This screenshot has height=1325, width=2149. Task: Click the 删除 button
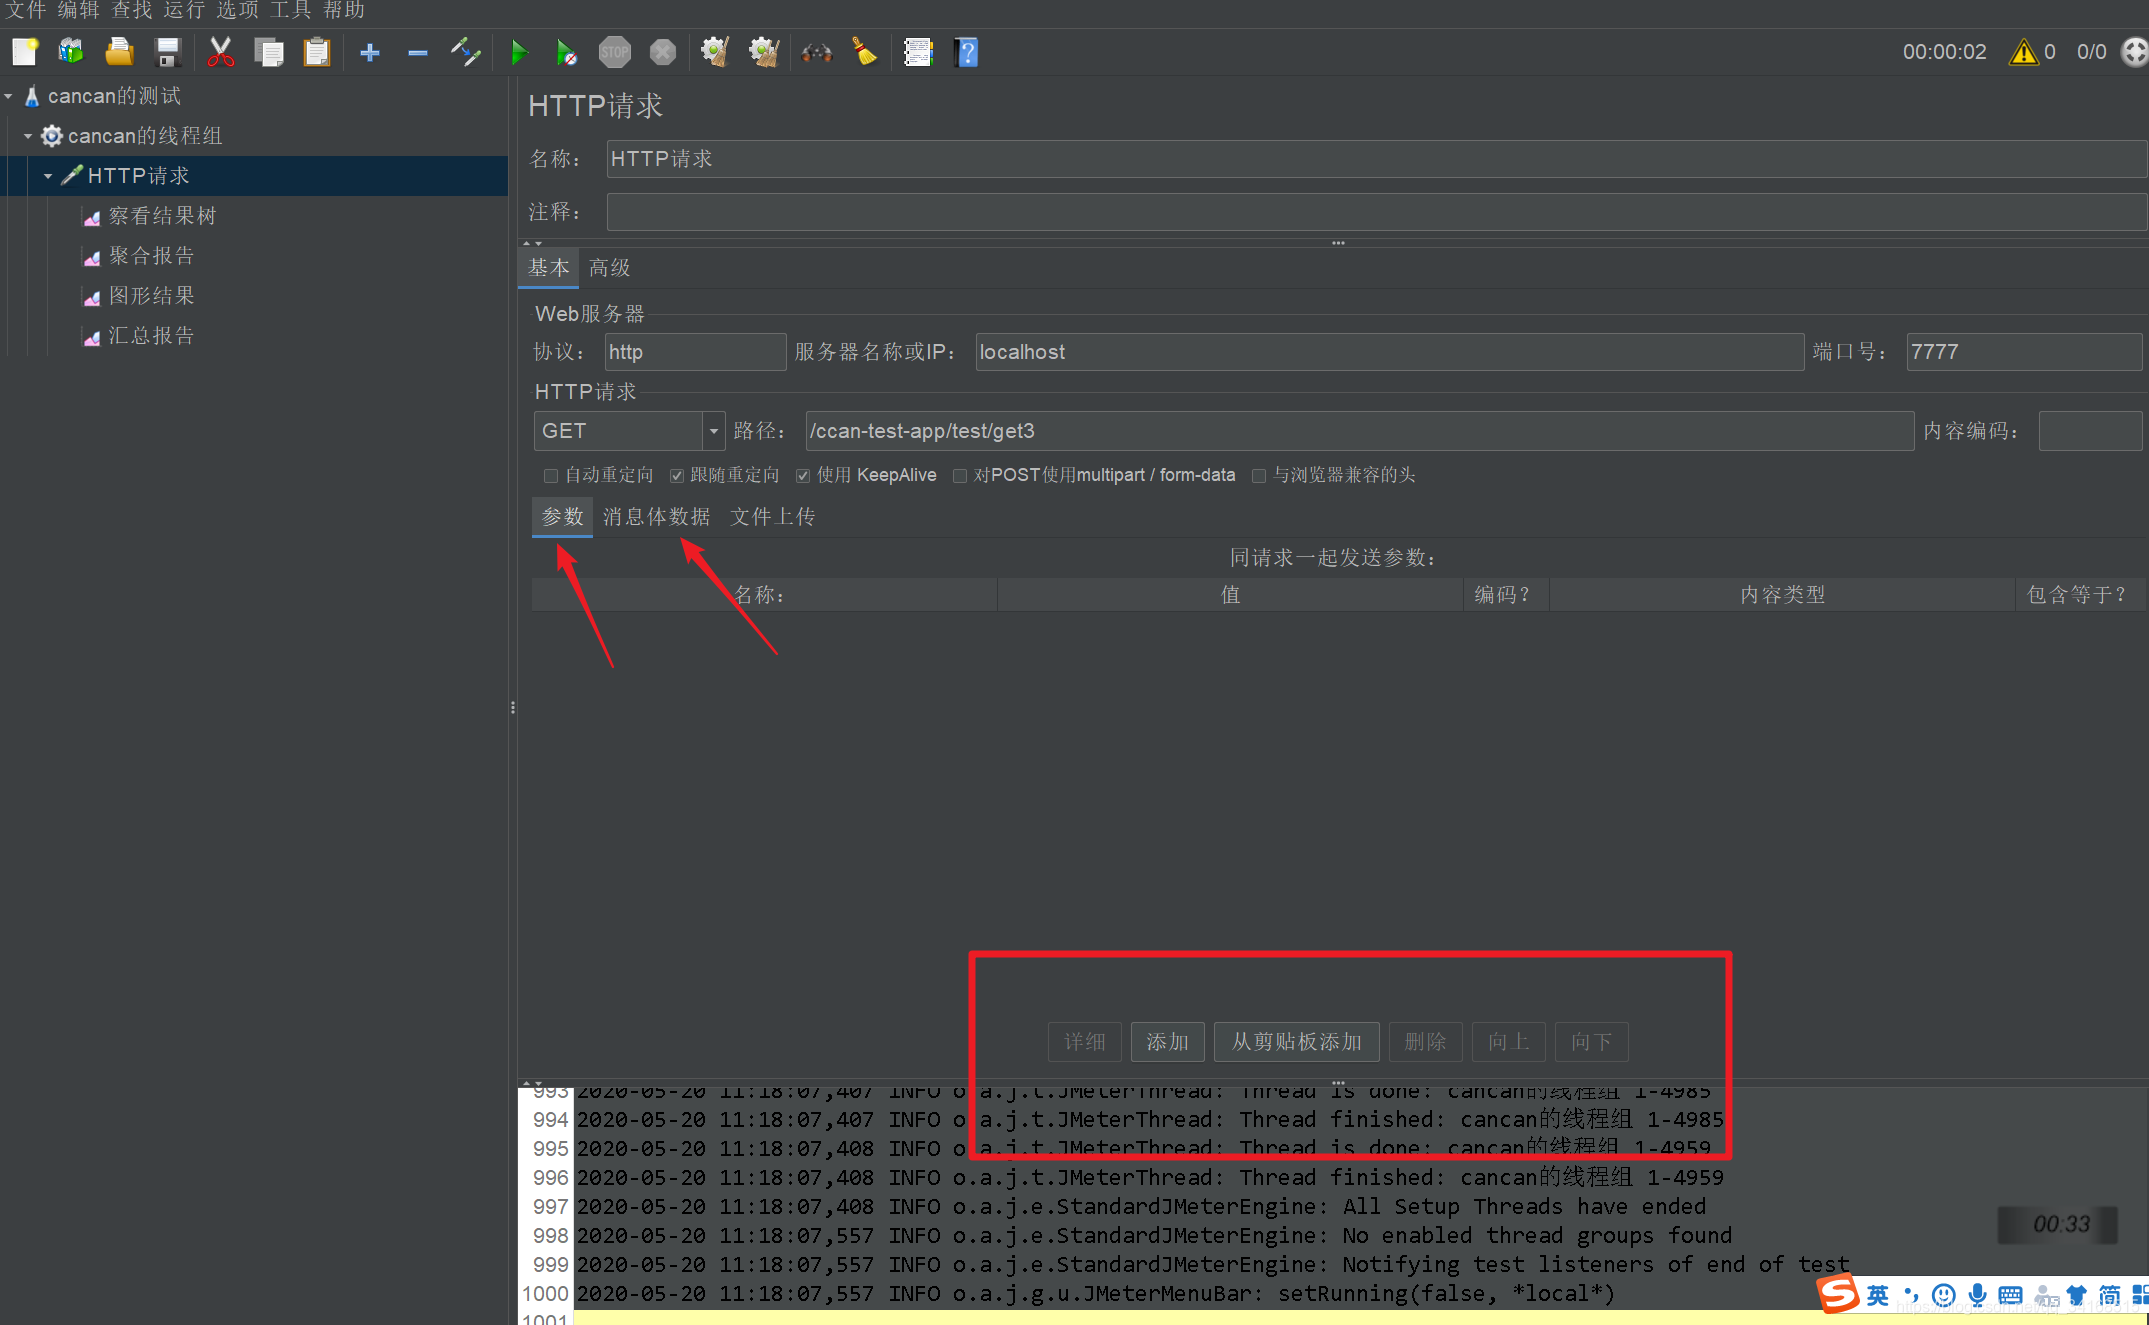pos(1425,1042)
